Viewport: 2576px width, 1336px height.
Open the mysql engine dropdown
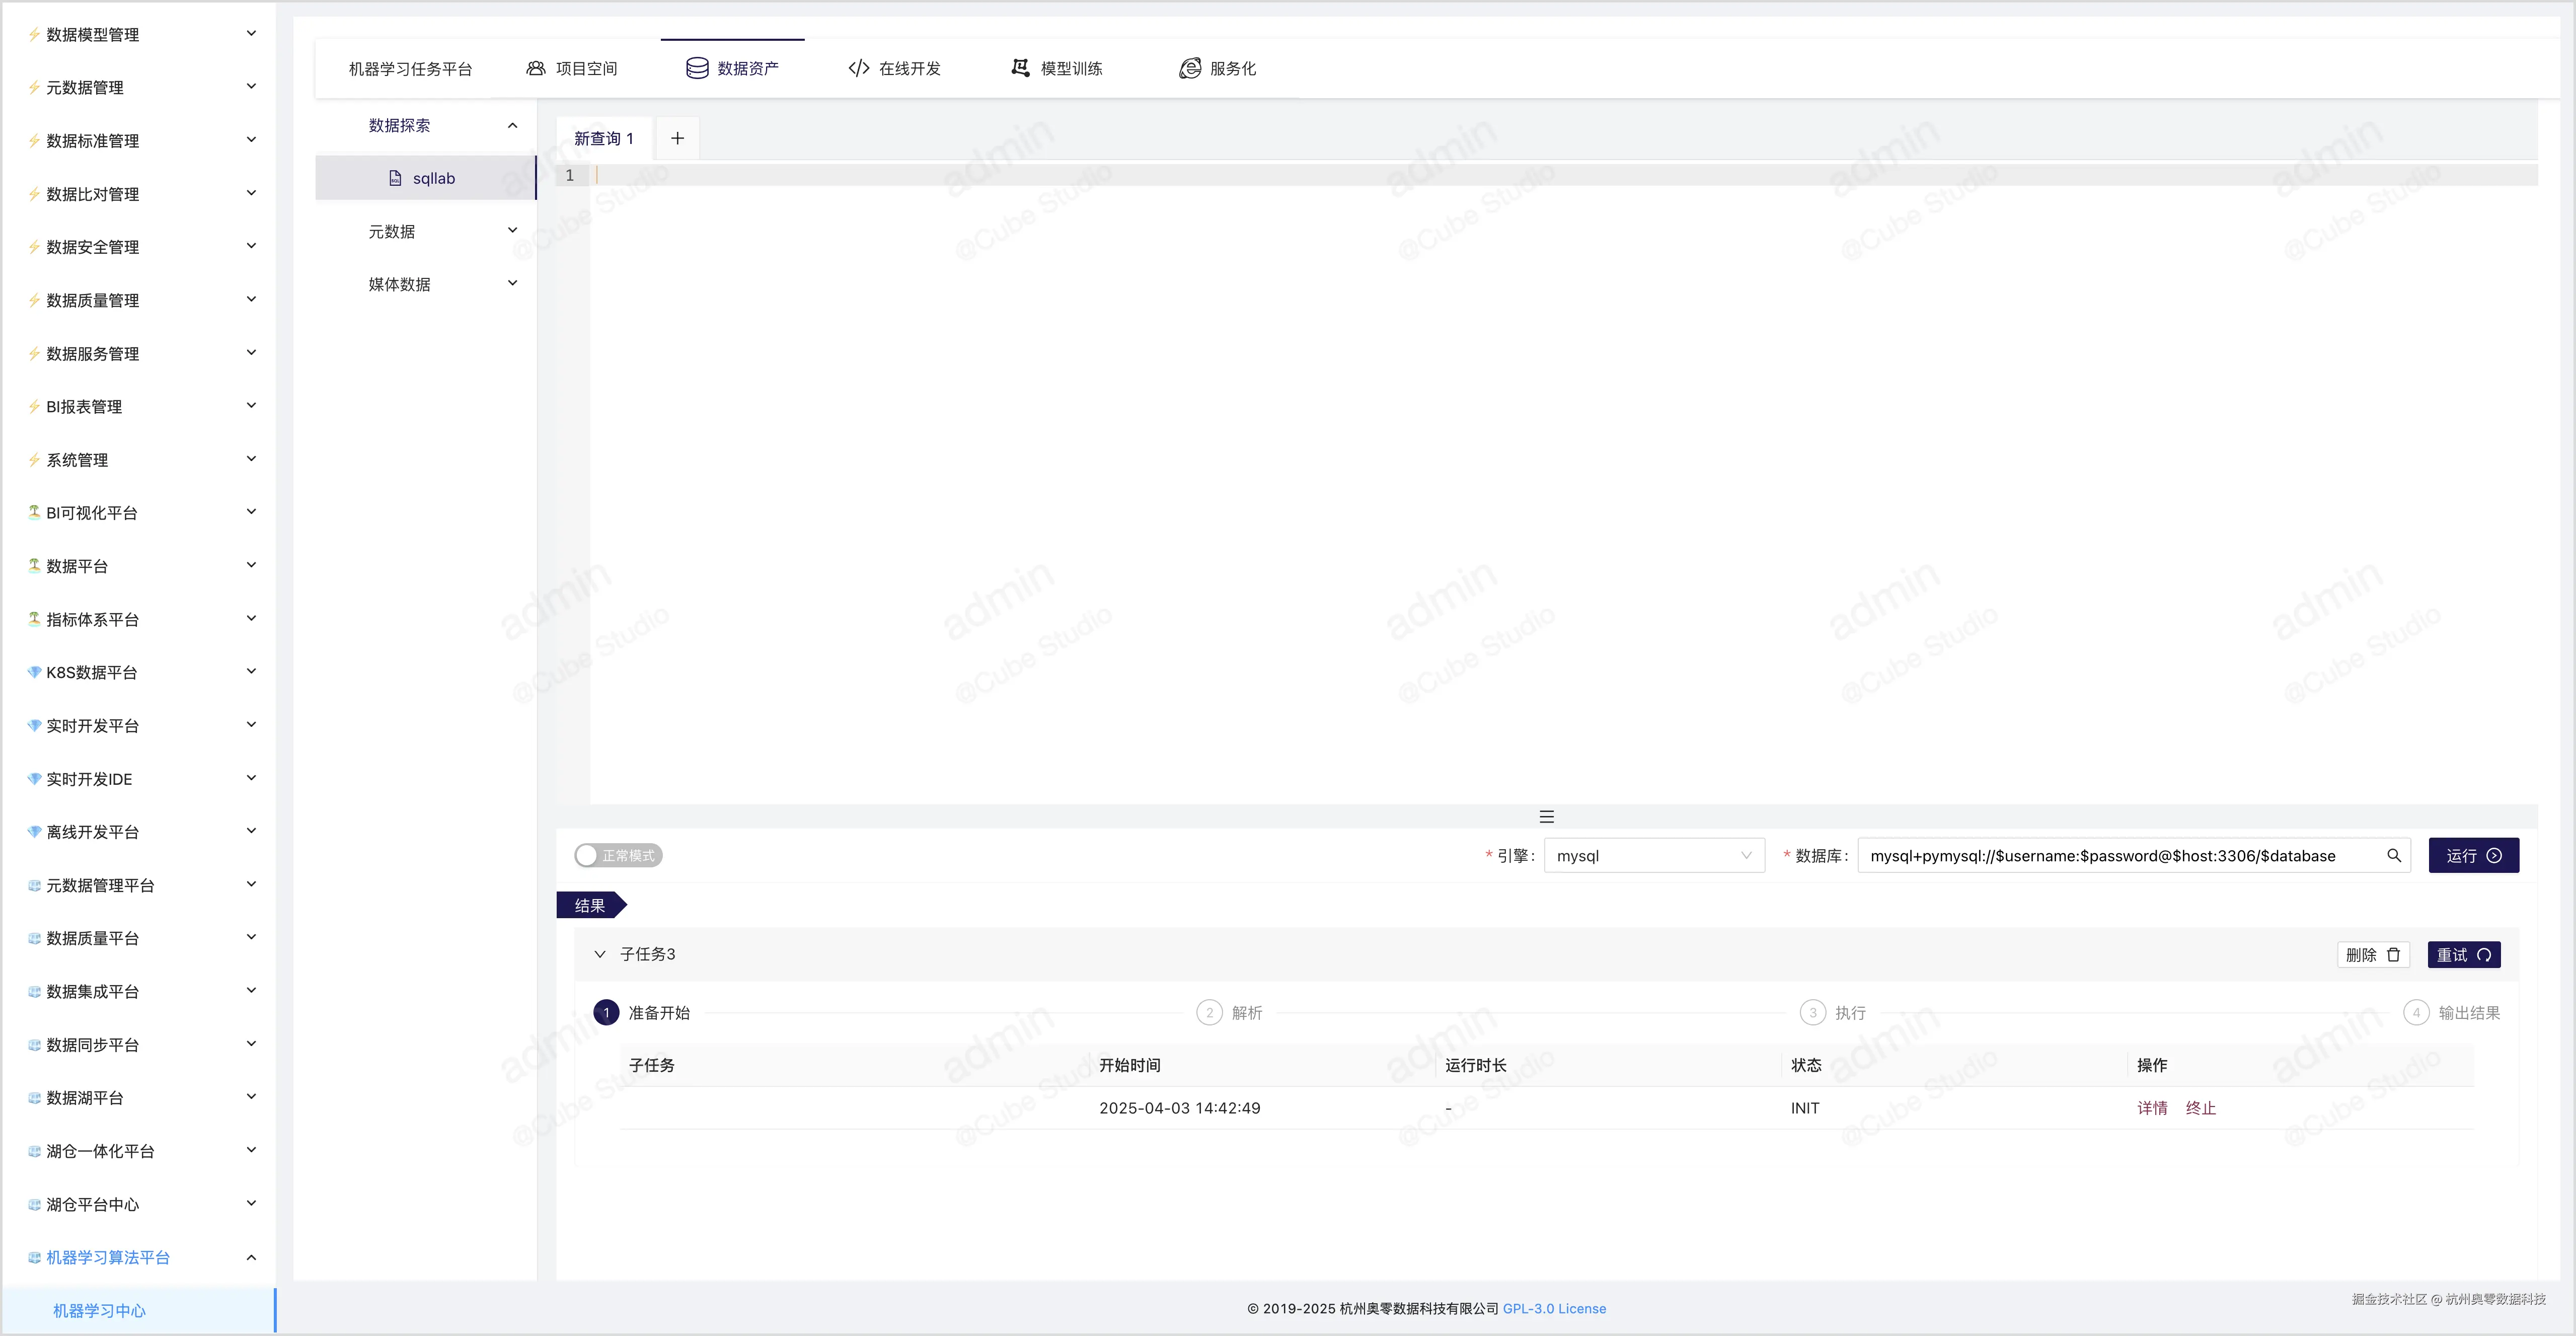pos(1654,855)
